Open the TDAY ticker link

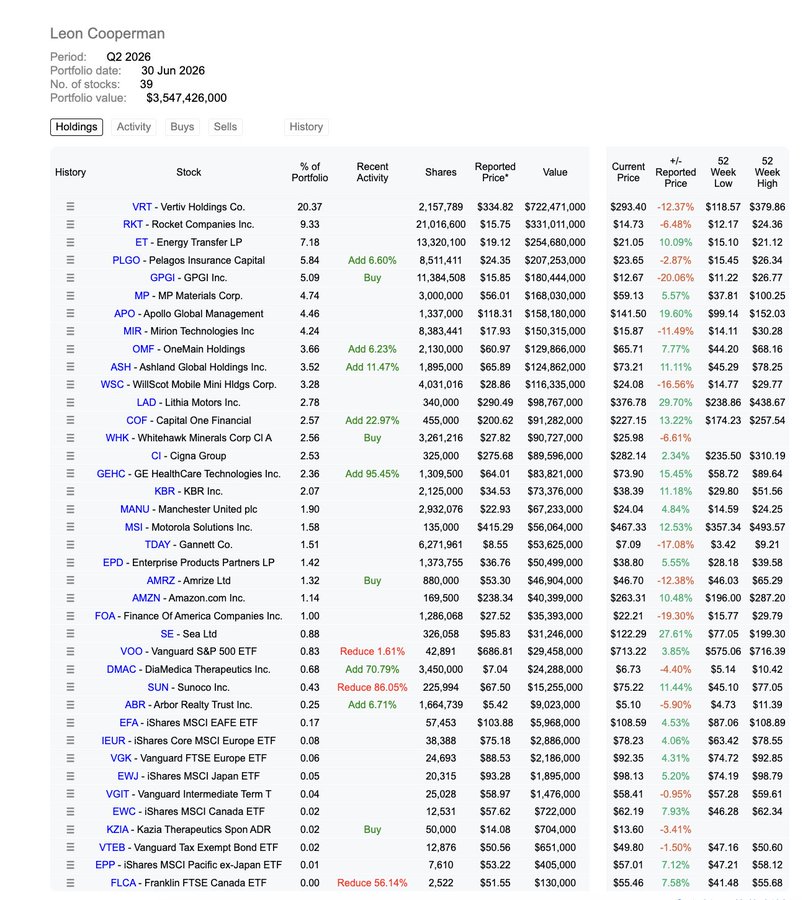(x=158, y=545)
